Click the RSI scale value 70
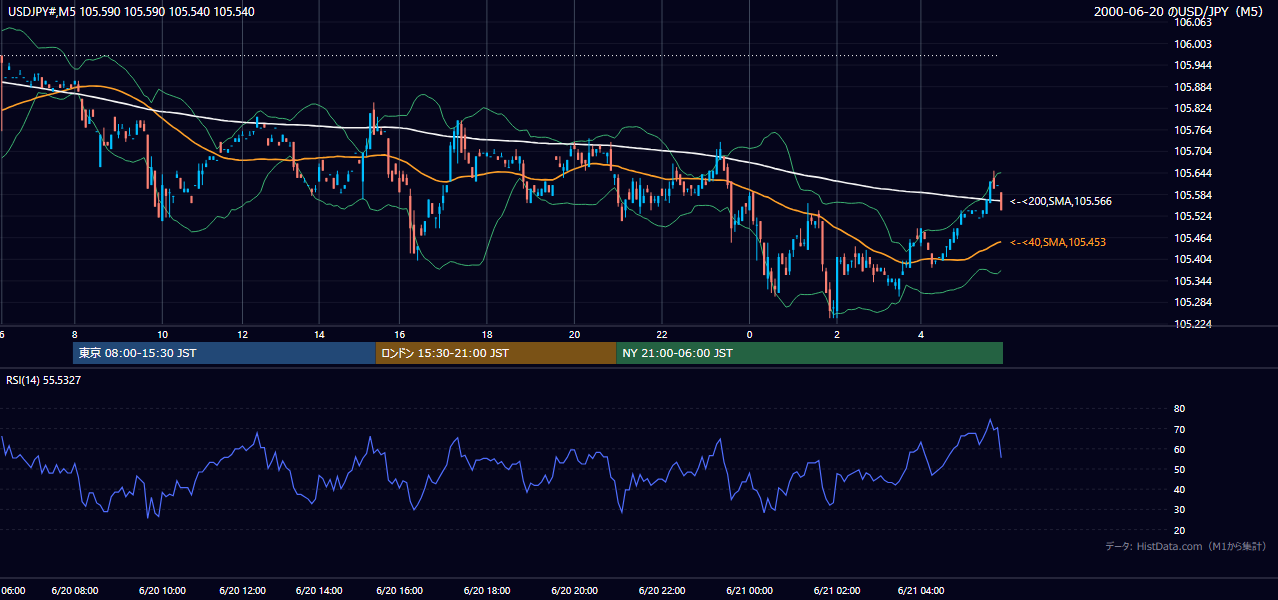 pos(1179,429)
